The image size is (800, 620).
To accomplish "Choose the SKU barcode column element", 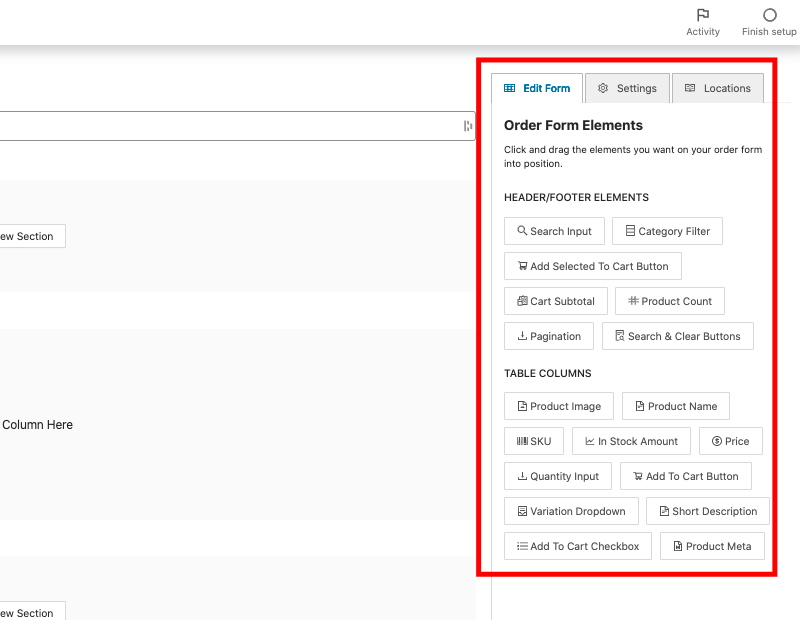I will [x=534, y=441].
